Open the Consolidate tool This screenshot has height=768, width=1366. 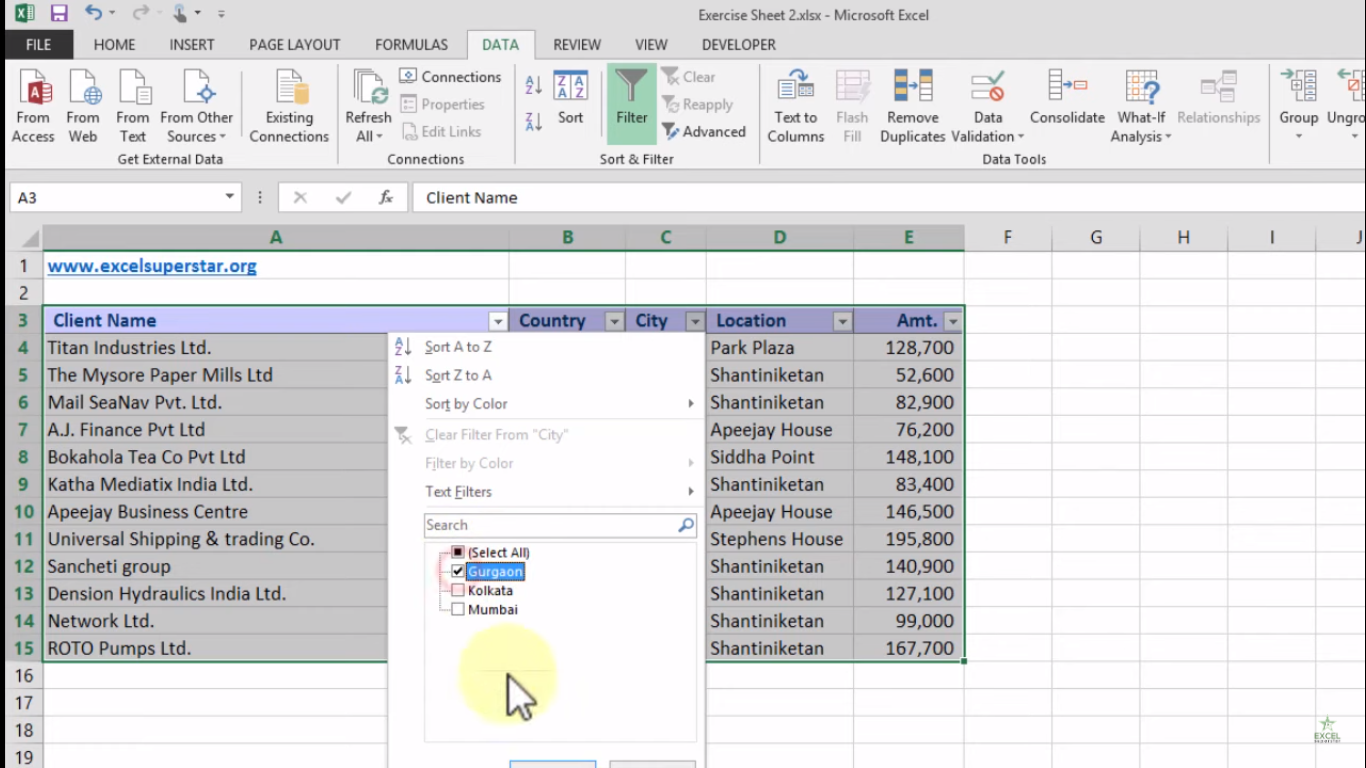1067,98
